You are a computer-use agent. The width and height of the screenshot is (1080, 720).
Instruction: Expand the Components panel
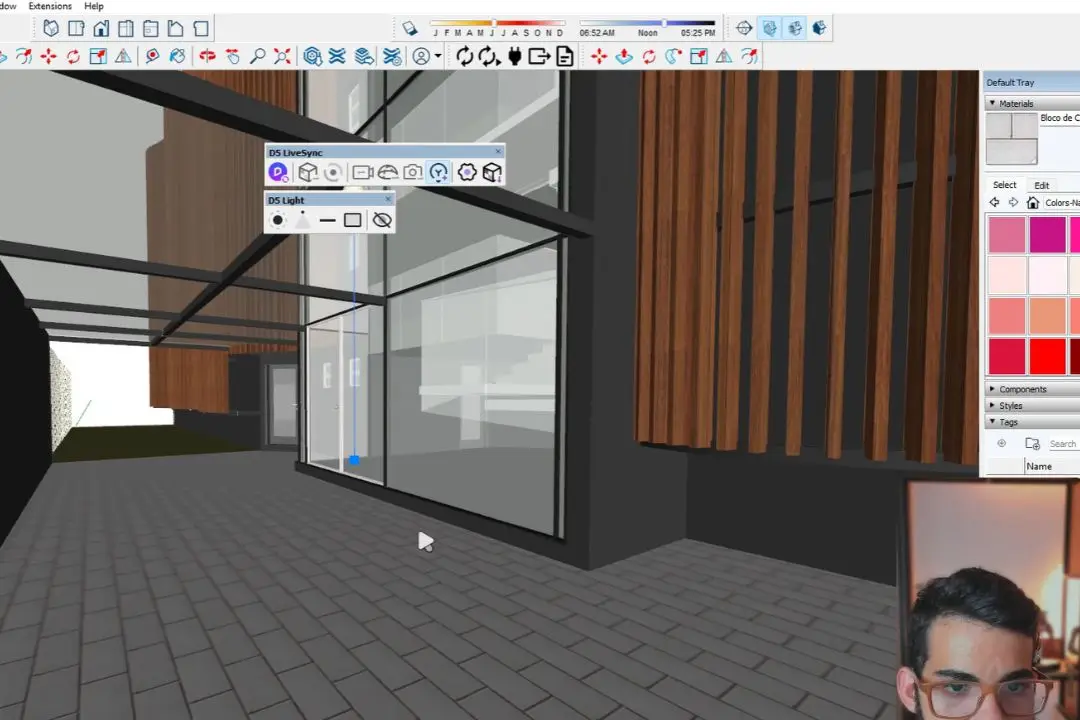(992, 389)
